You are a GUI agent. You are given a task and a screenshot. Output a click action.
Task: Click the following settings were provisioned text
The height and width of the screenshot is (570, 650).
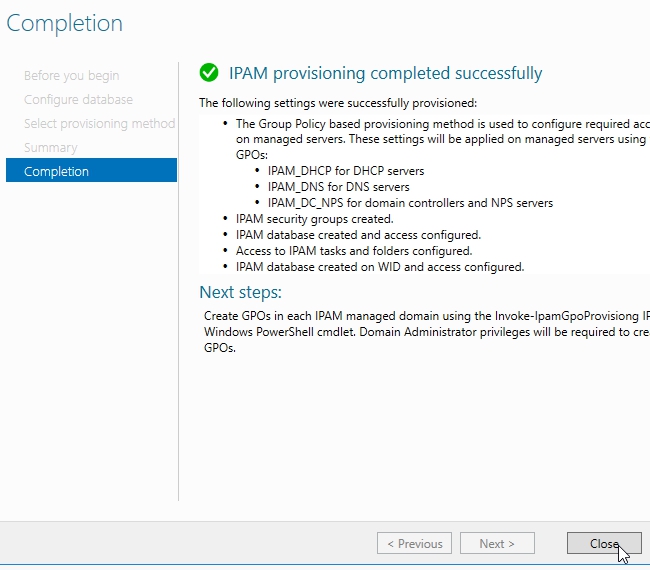pos(338,102)
